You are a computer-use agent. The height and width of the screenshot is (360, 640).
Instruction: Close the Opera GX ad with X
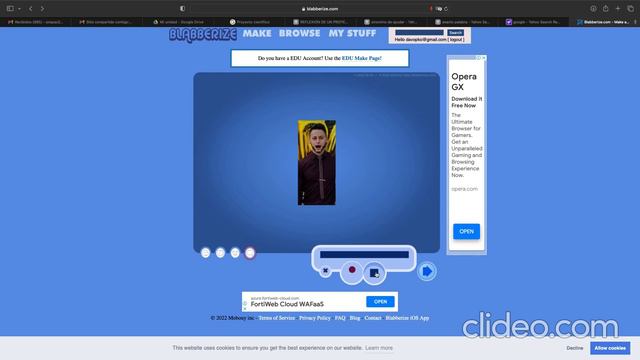pyautogui.click(x=484, y=58)
